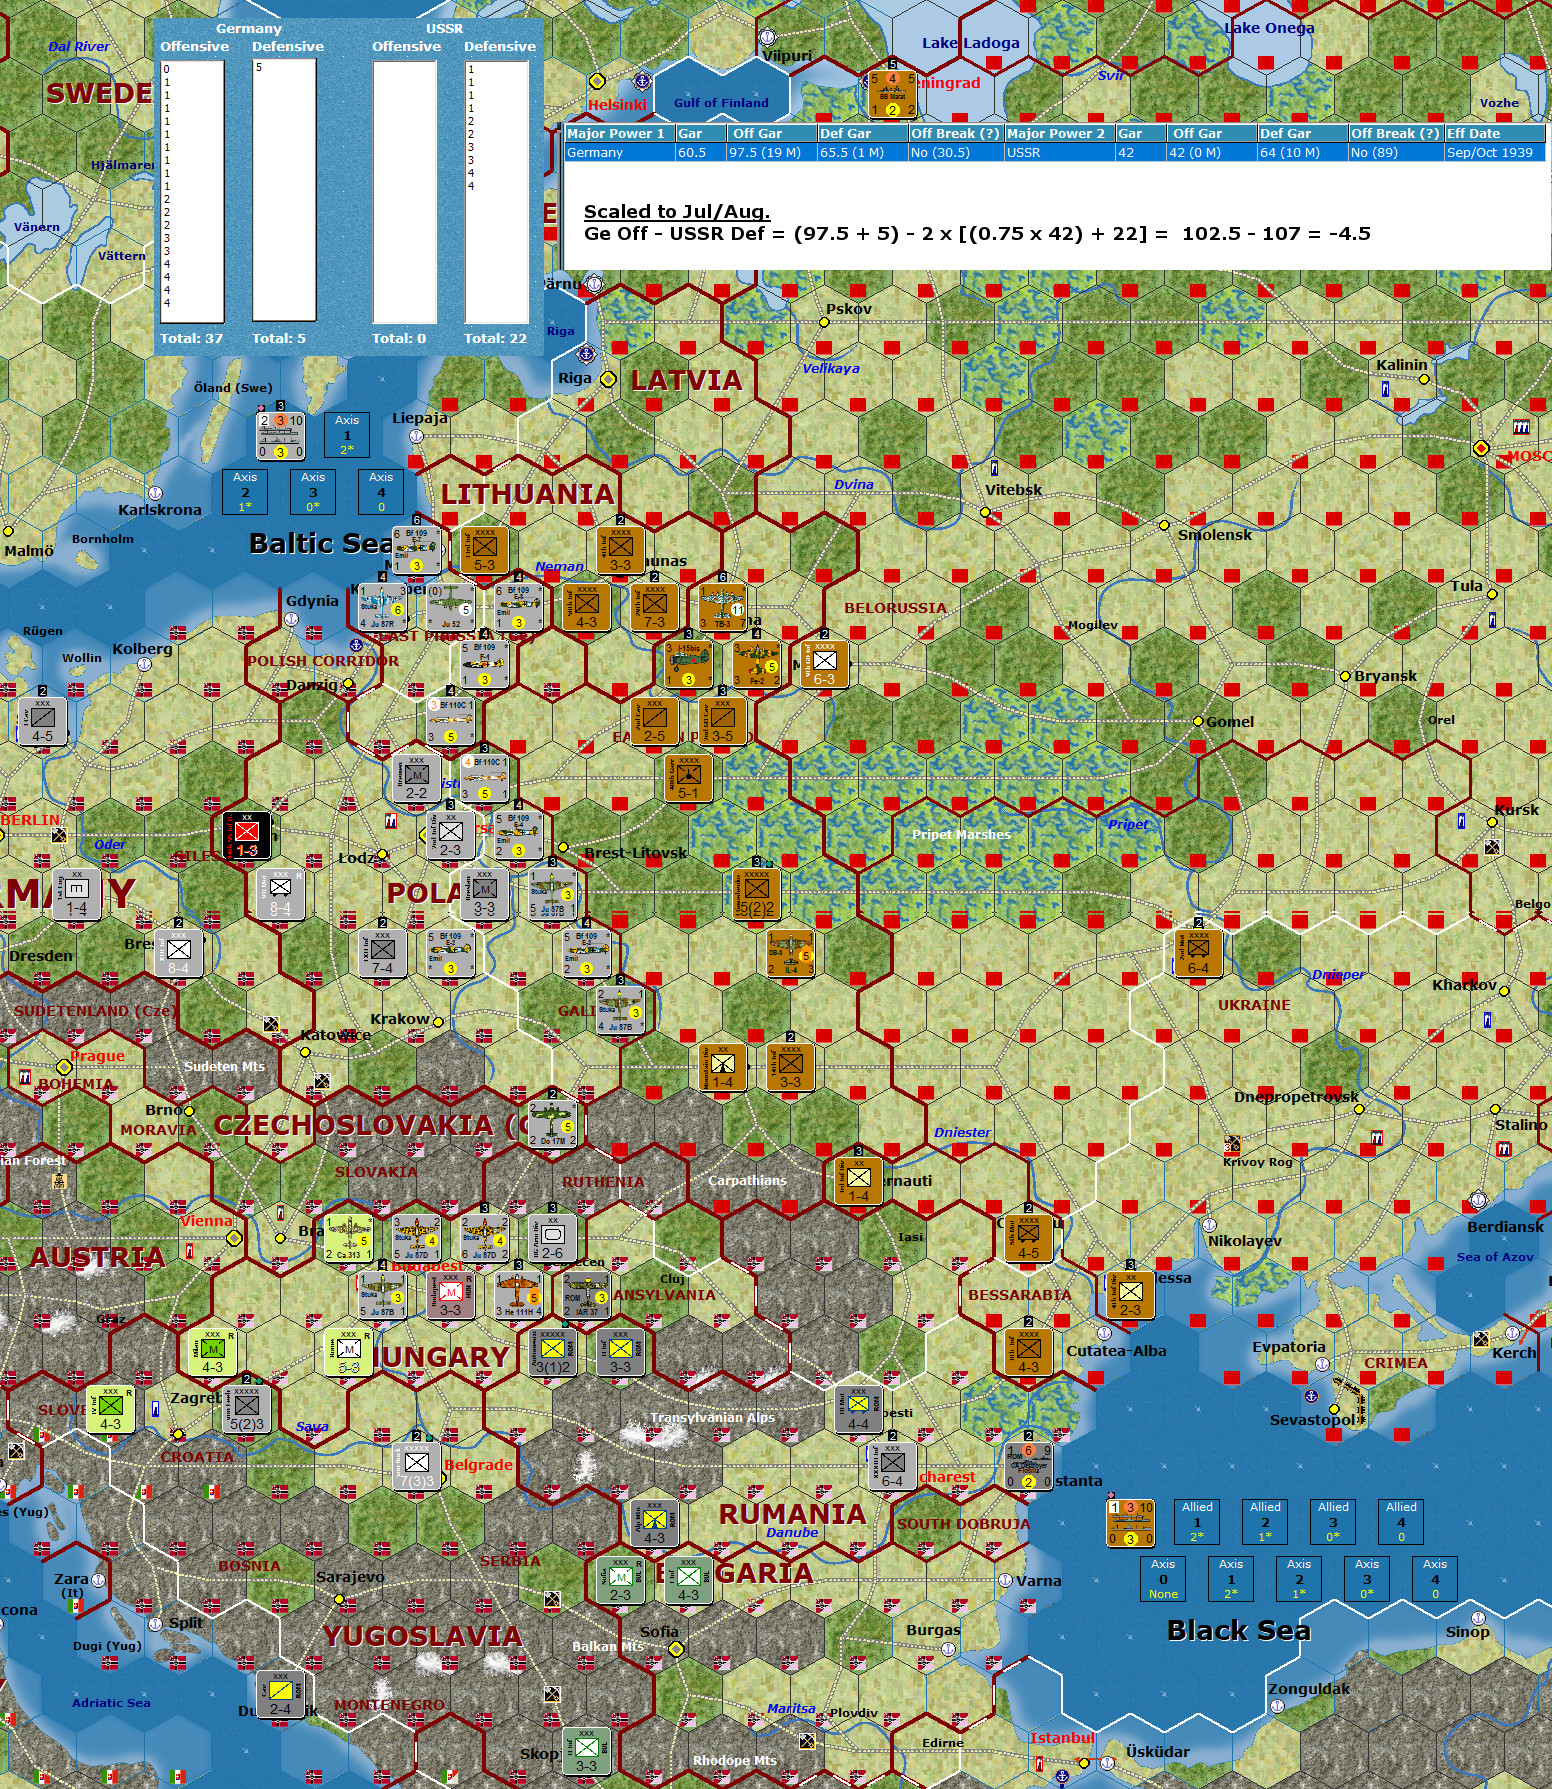Click the Karlskrona port anchor icon

156,493
